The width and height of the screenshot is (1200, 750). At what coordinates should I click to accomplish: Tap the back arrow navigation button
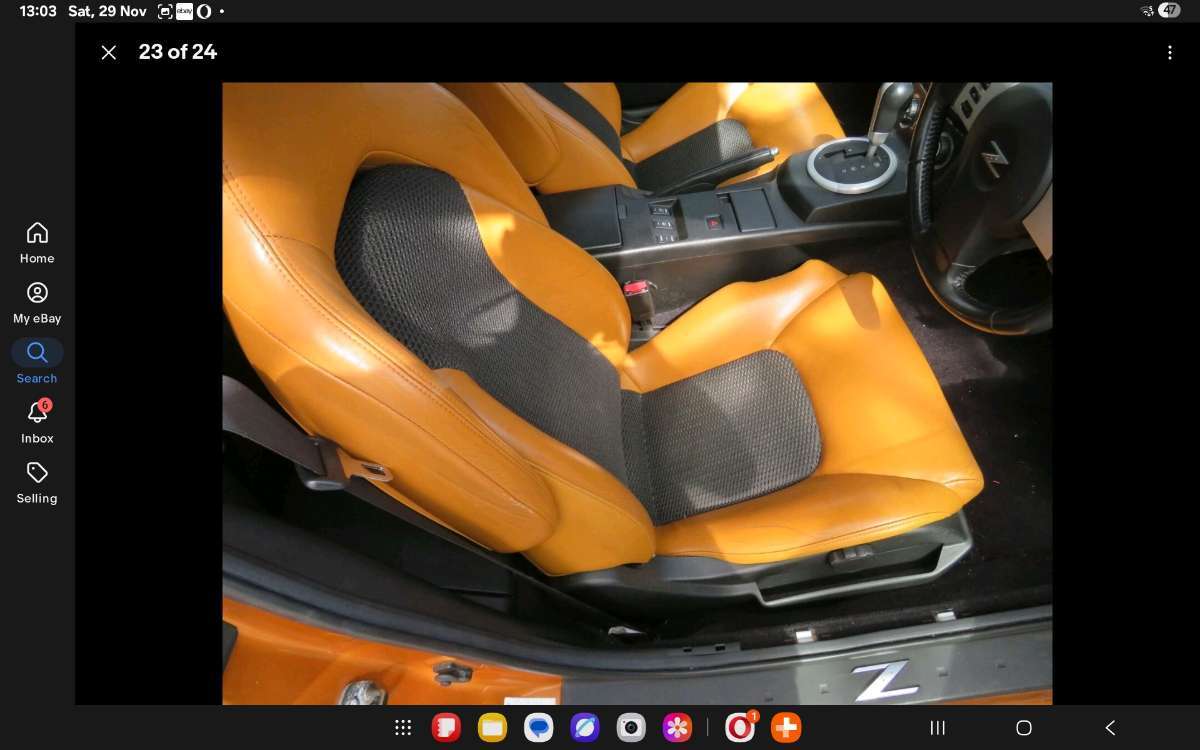(x=1109, y=728)
